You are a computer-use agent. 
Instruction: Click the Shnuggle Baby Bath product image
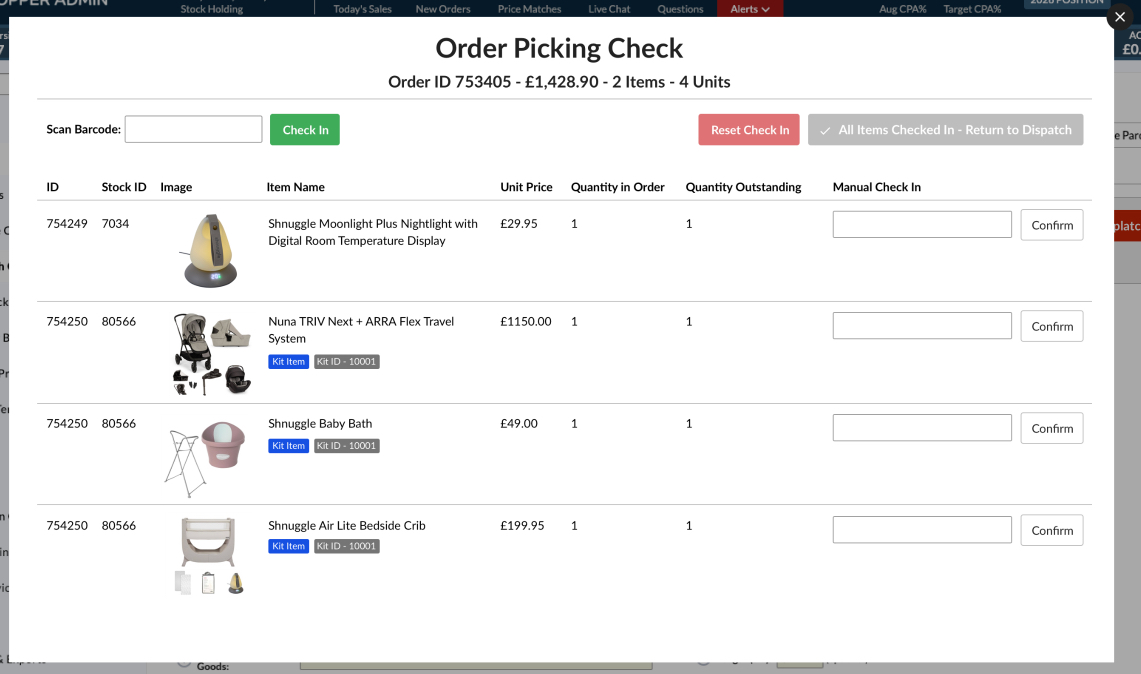point(205,459)
